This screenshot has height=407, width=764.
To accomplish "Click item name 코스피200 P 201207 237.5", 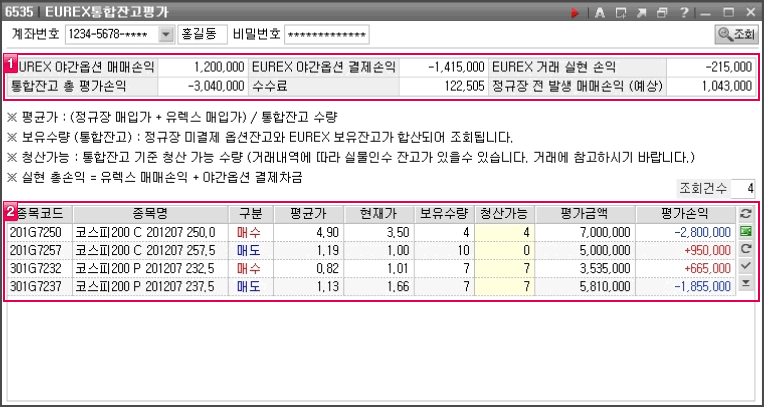I will pos(151,287).
